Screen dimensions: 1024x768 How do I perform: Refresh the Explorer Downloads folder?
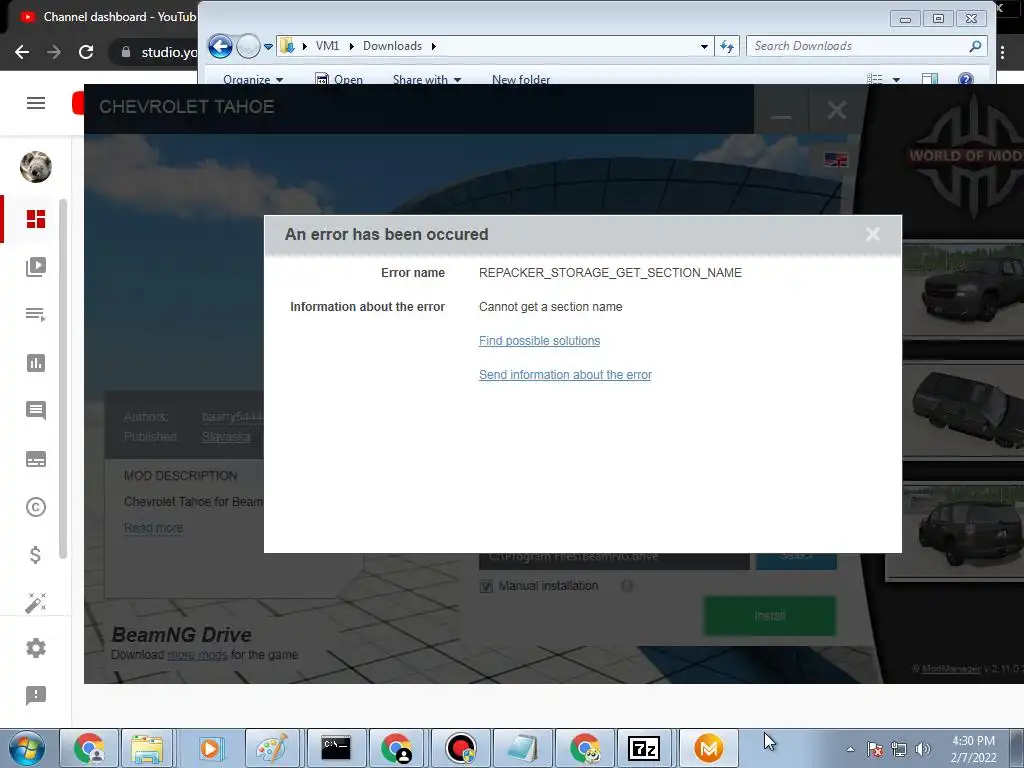[727, 46]
